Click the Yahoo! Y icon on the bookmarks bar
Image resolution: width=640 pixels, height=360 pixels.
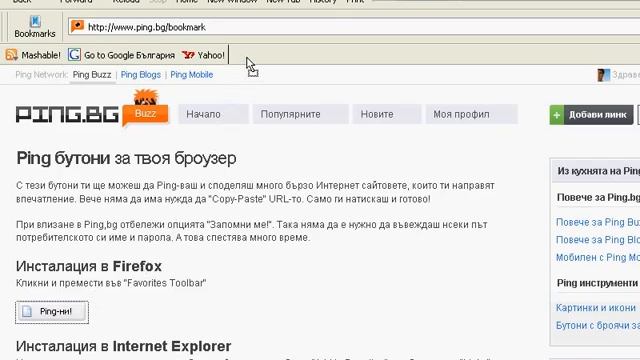pyautogui.click(x=188, y=55)
